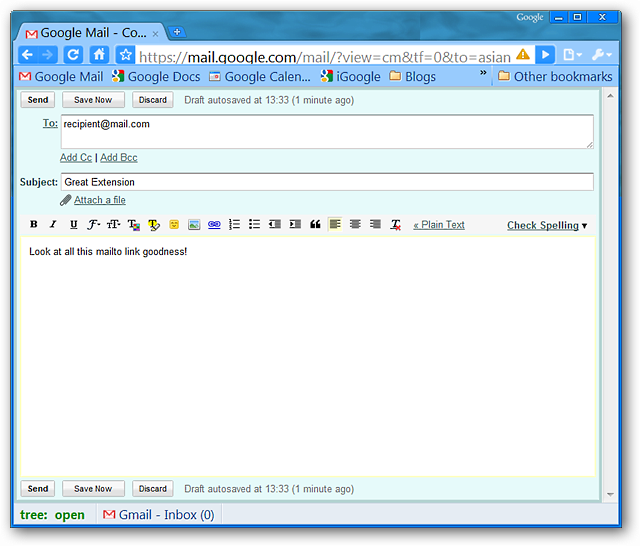Insert an emoticon into the message
The image size is (640, 546).
tap(174, 225)
